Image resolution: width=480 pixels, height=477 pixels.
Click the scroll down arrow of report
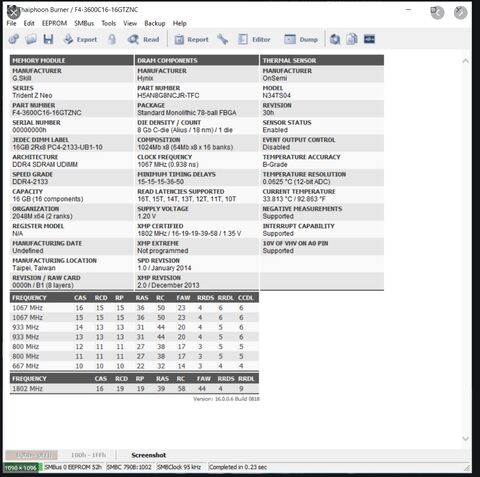click(466, 439)
